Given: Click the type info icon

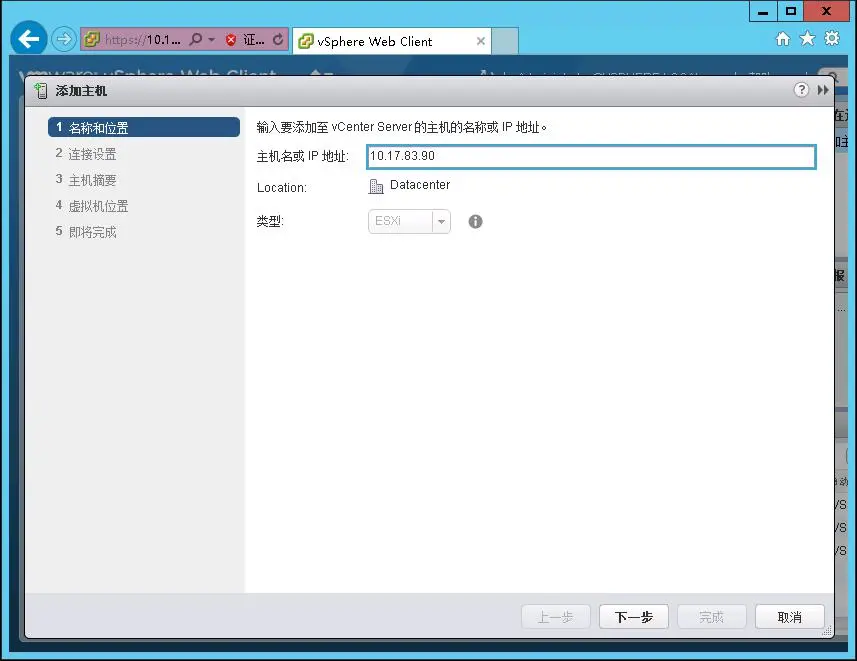Looking at the screenshot, I should (x=476, y=221).
